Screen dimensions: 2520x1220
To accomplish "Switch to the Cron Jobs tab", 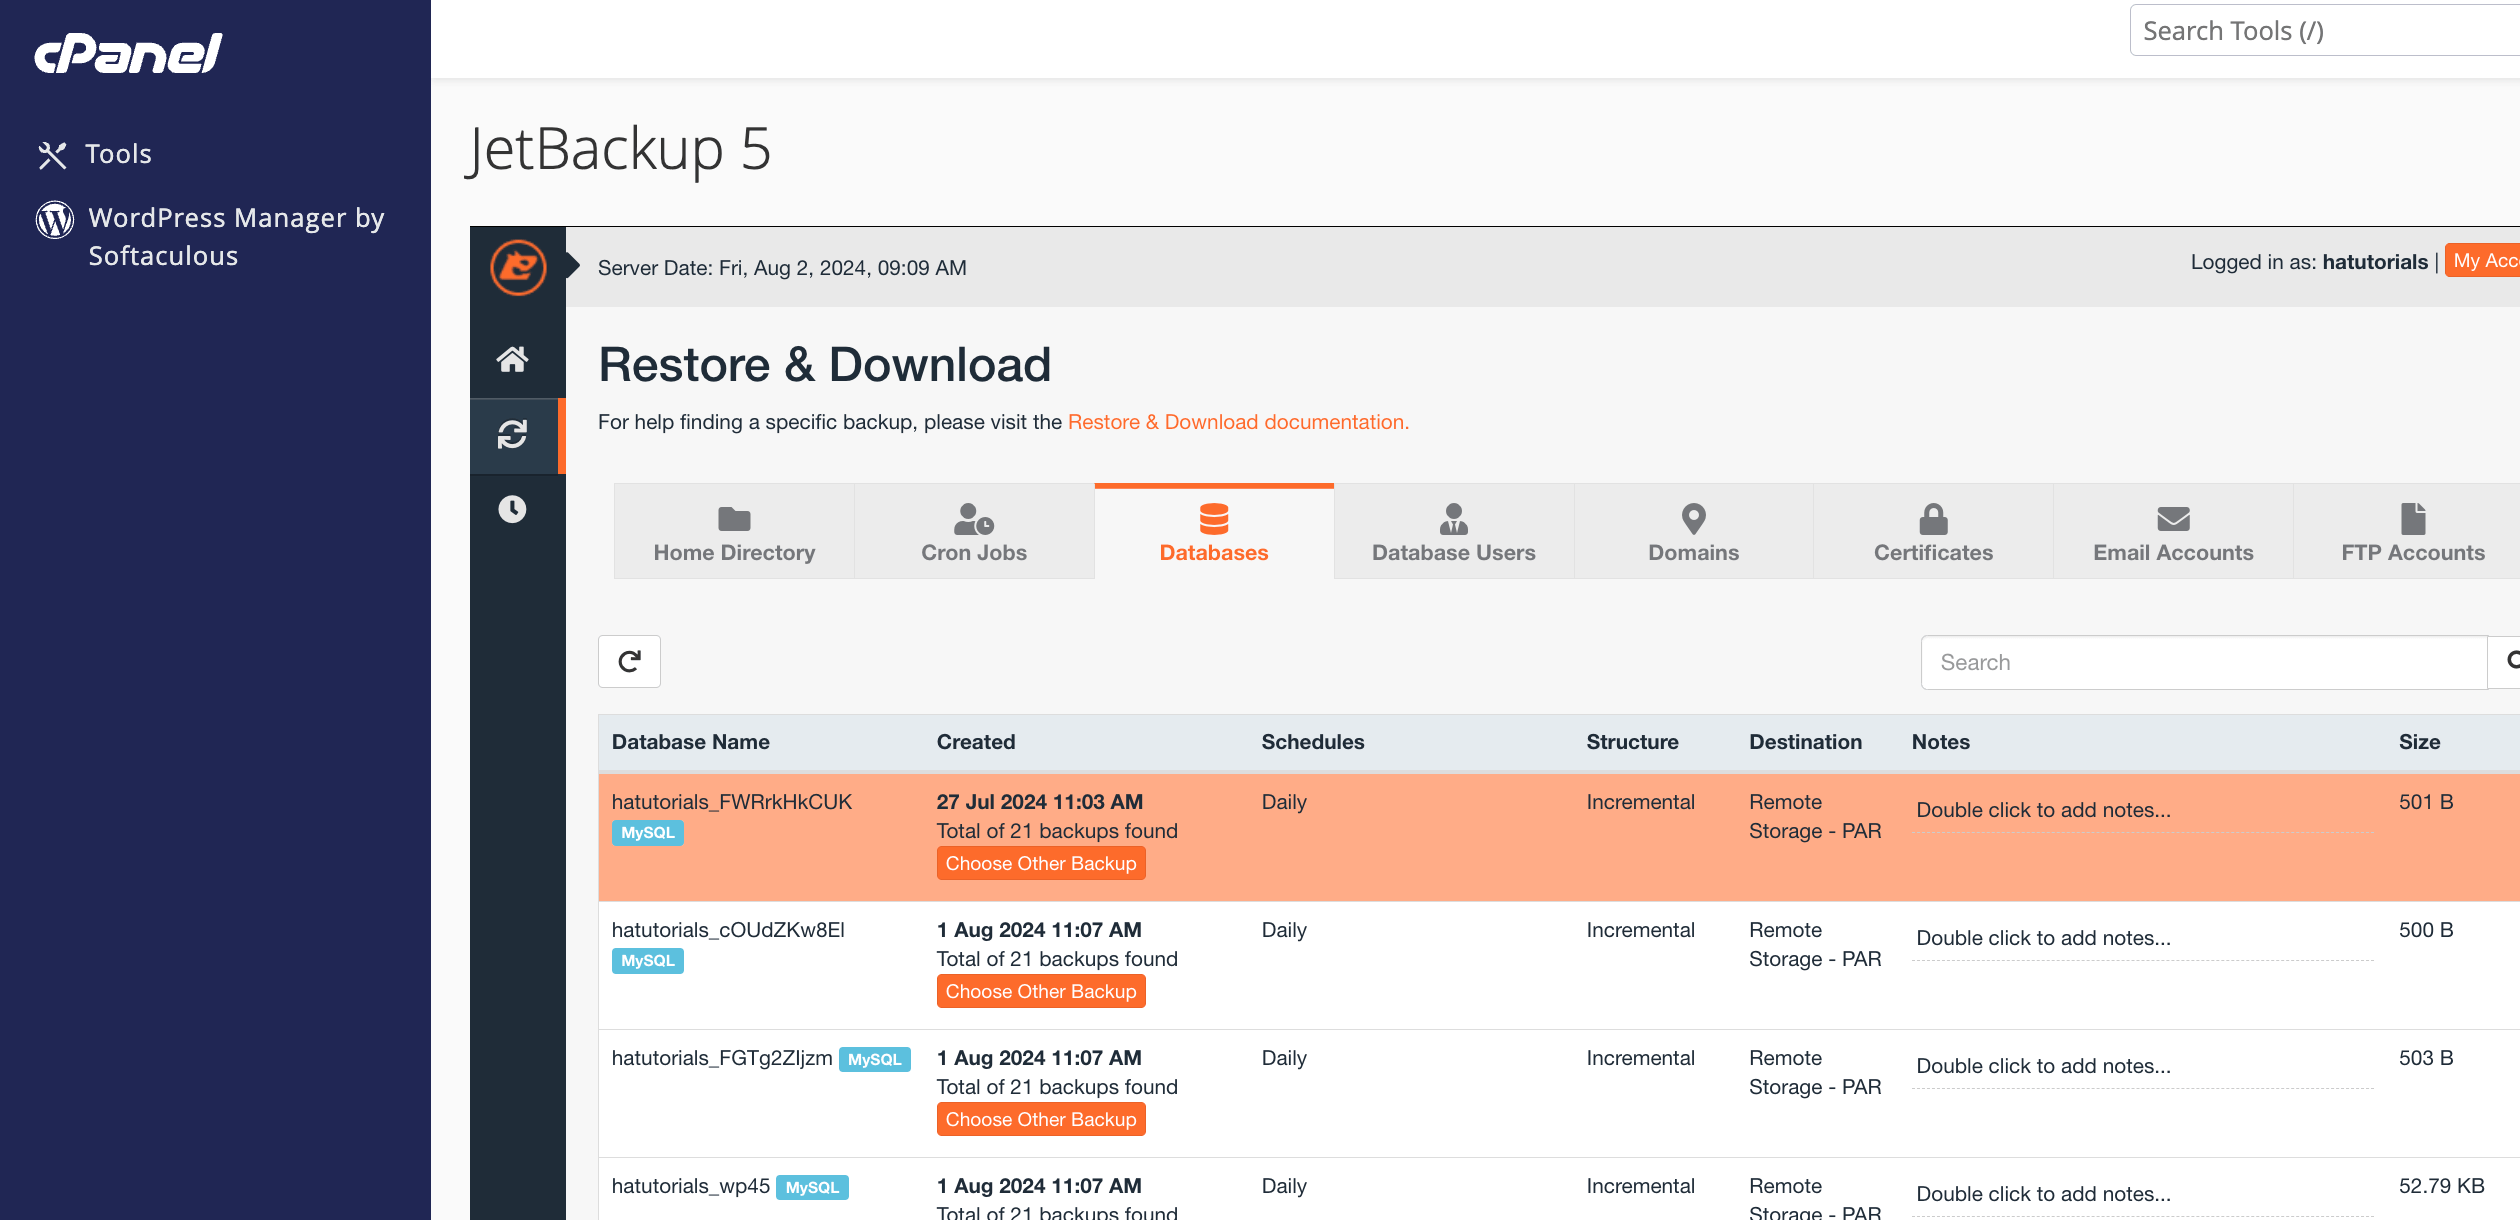I will [x=974, y=533].
